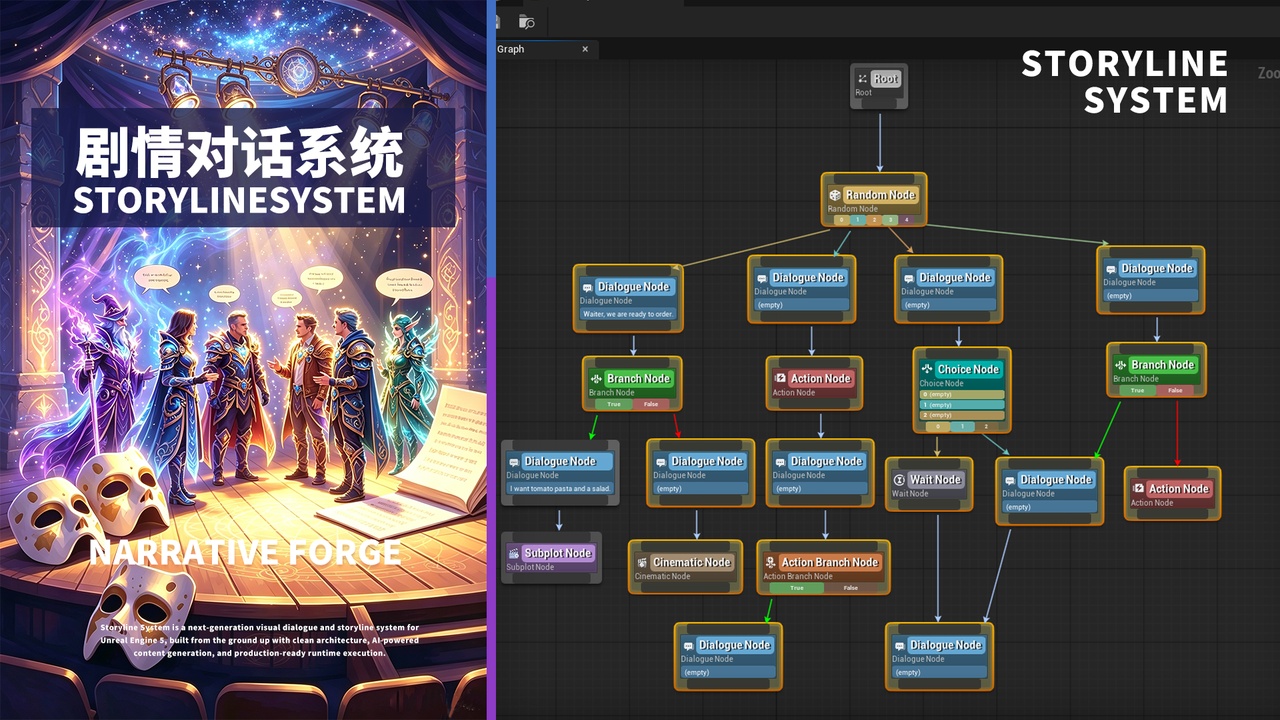The width and height of the screenshot is (1280, 720).
Task: Select text 'I want tomato pasta and a salad.'
Action: [x=560, y=489]
